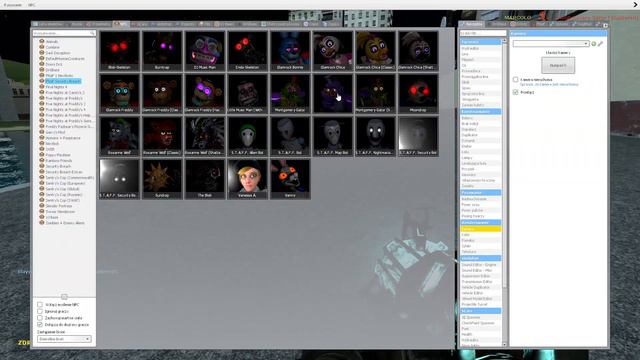Image resolution: width=640 pixels, height=360 pixels.
Task: Switch to the NPC tab in spawn menu
Action: point(121,24)
